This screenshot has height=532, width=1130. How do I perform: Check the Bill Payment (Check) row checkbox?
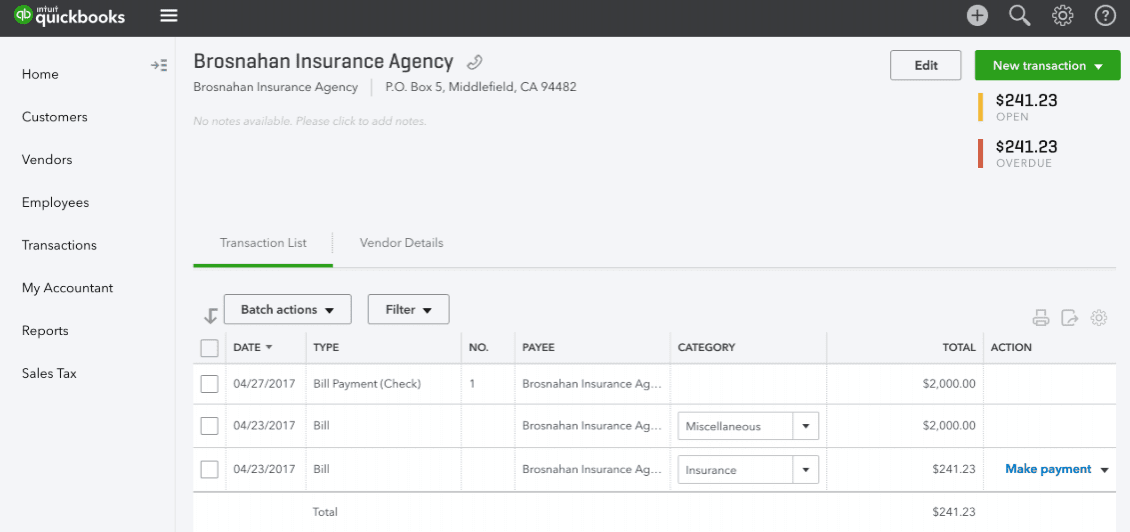click(209, 384)
